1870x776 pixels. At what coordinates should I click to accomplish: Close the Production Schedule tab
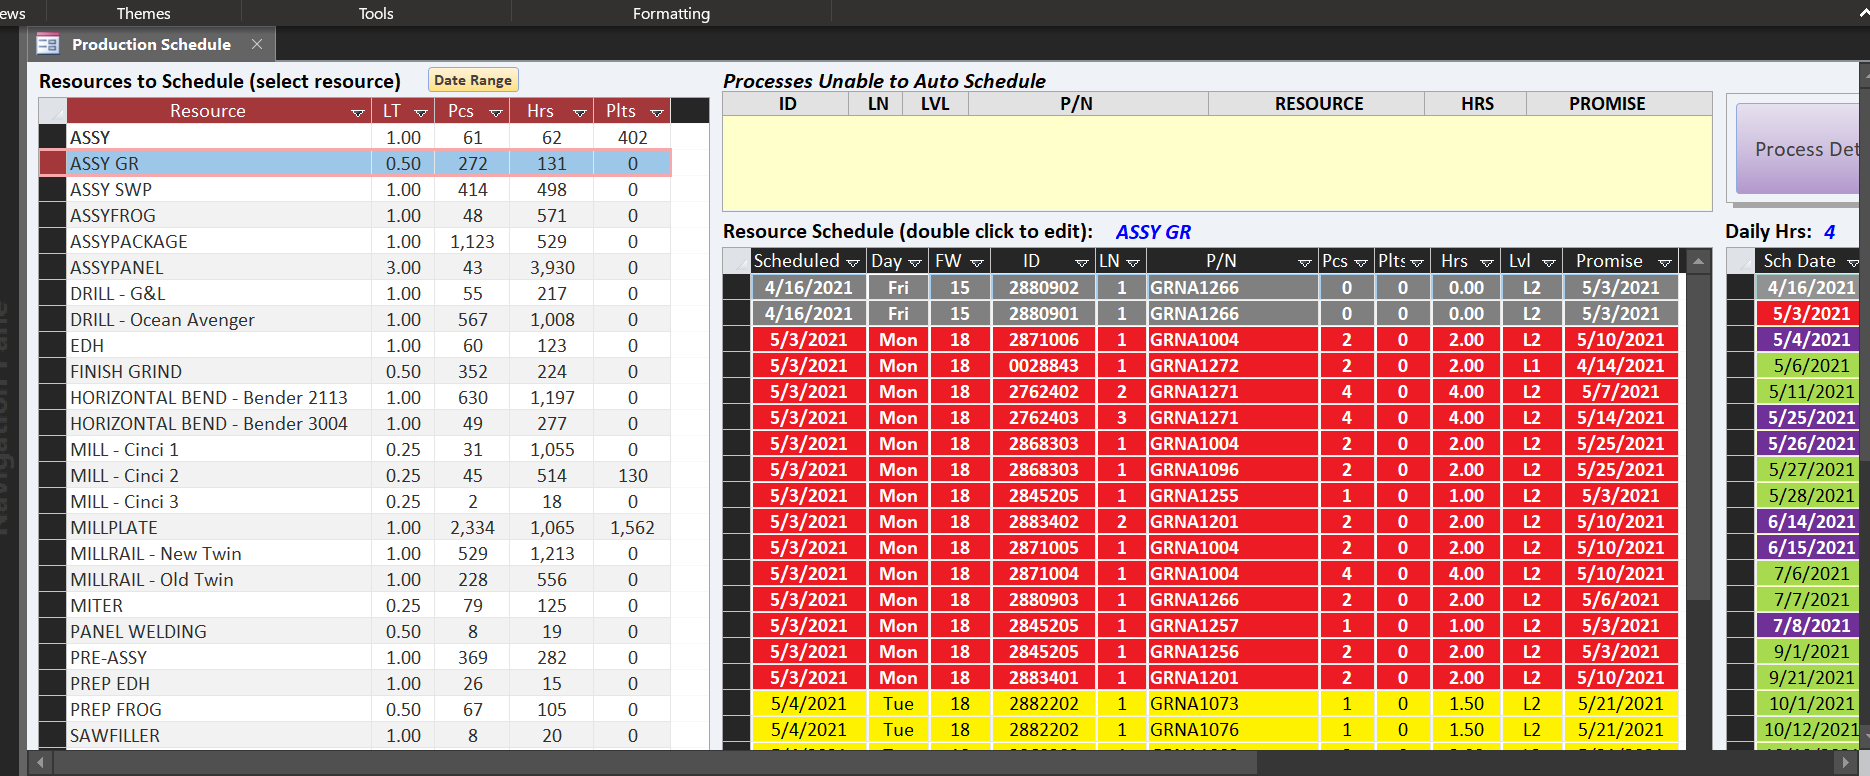click(x=257, y=44)
